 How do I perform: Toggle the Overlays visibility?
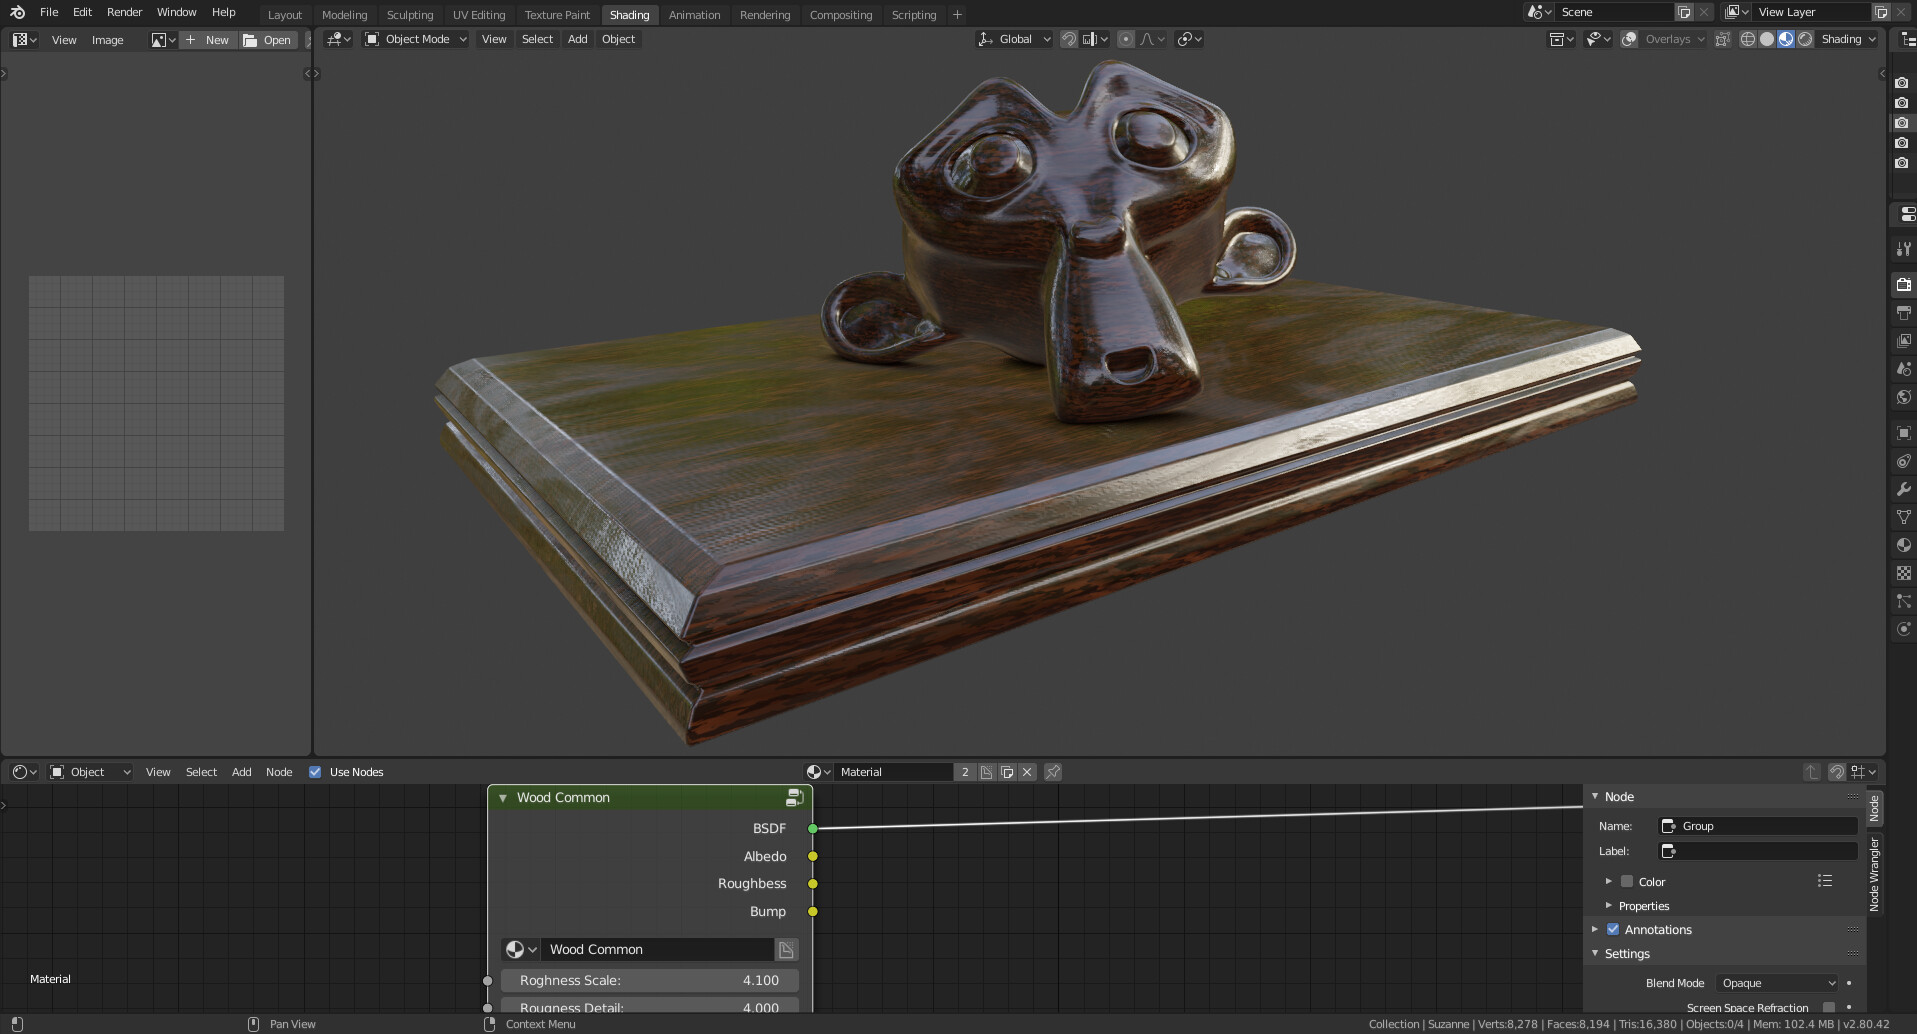click(1630, 39)
